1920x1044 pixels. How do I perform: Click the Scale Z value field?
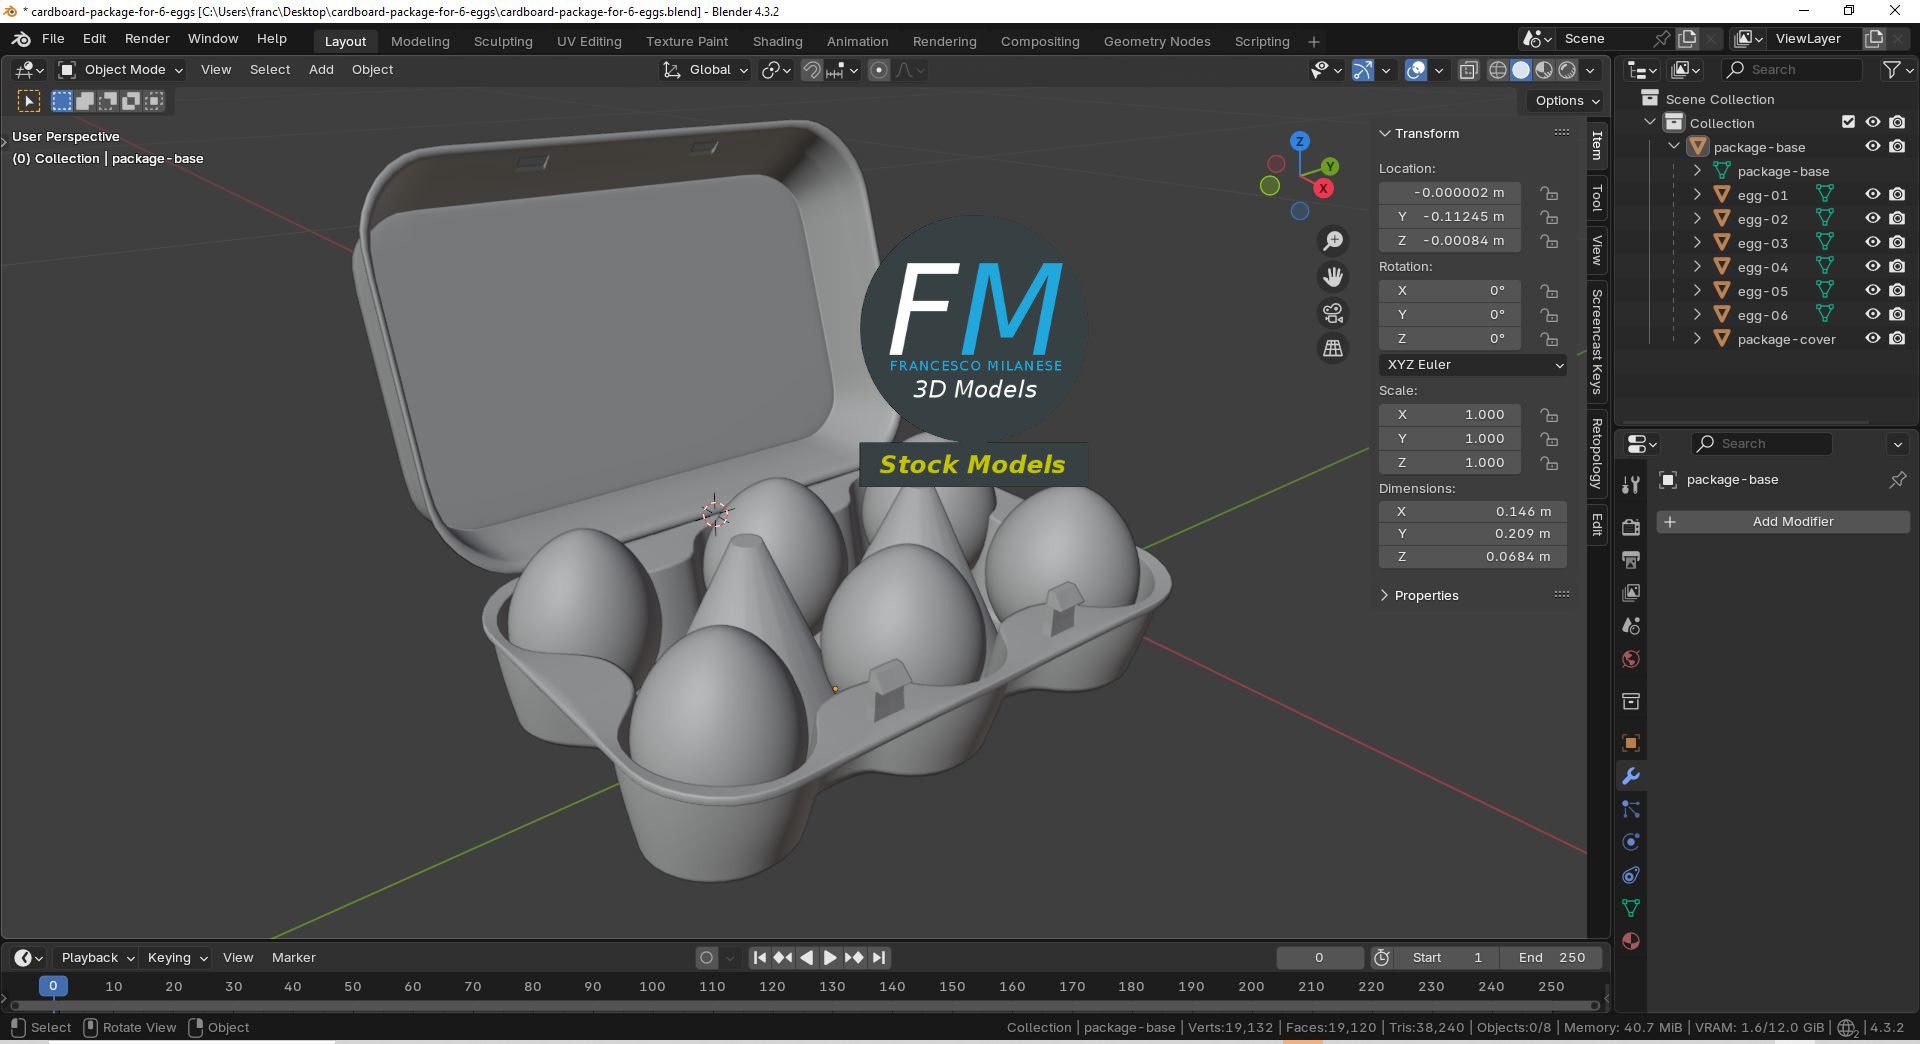[x=1450, y=463]
